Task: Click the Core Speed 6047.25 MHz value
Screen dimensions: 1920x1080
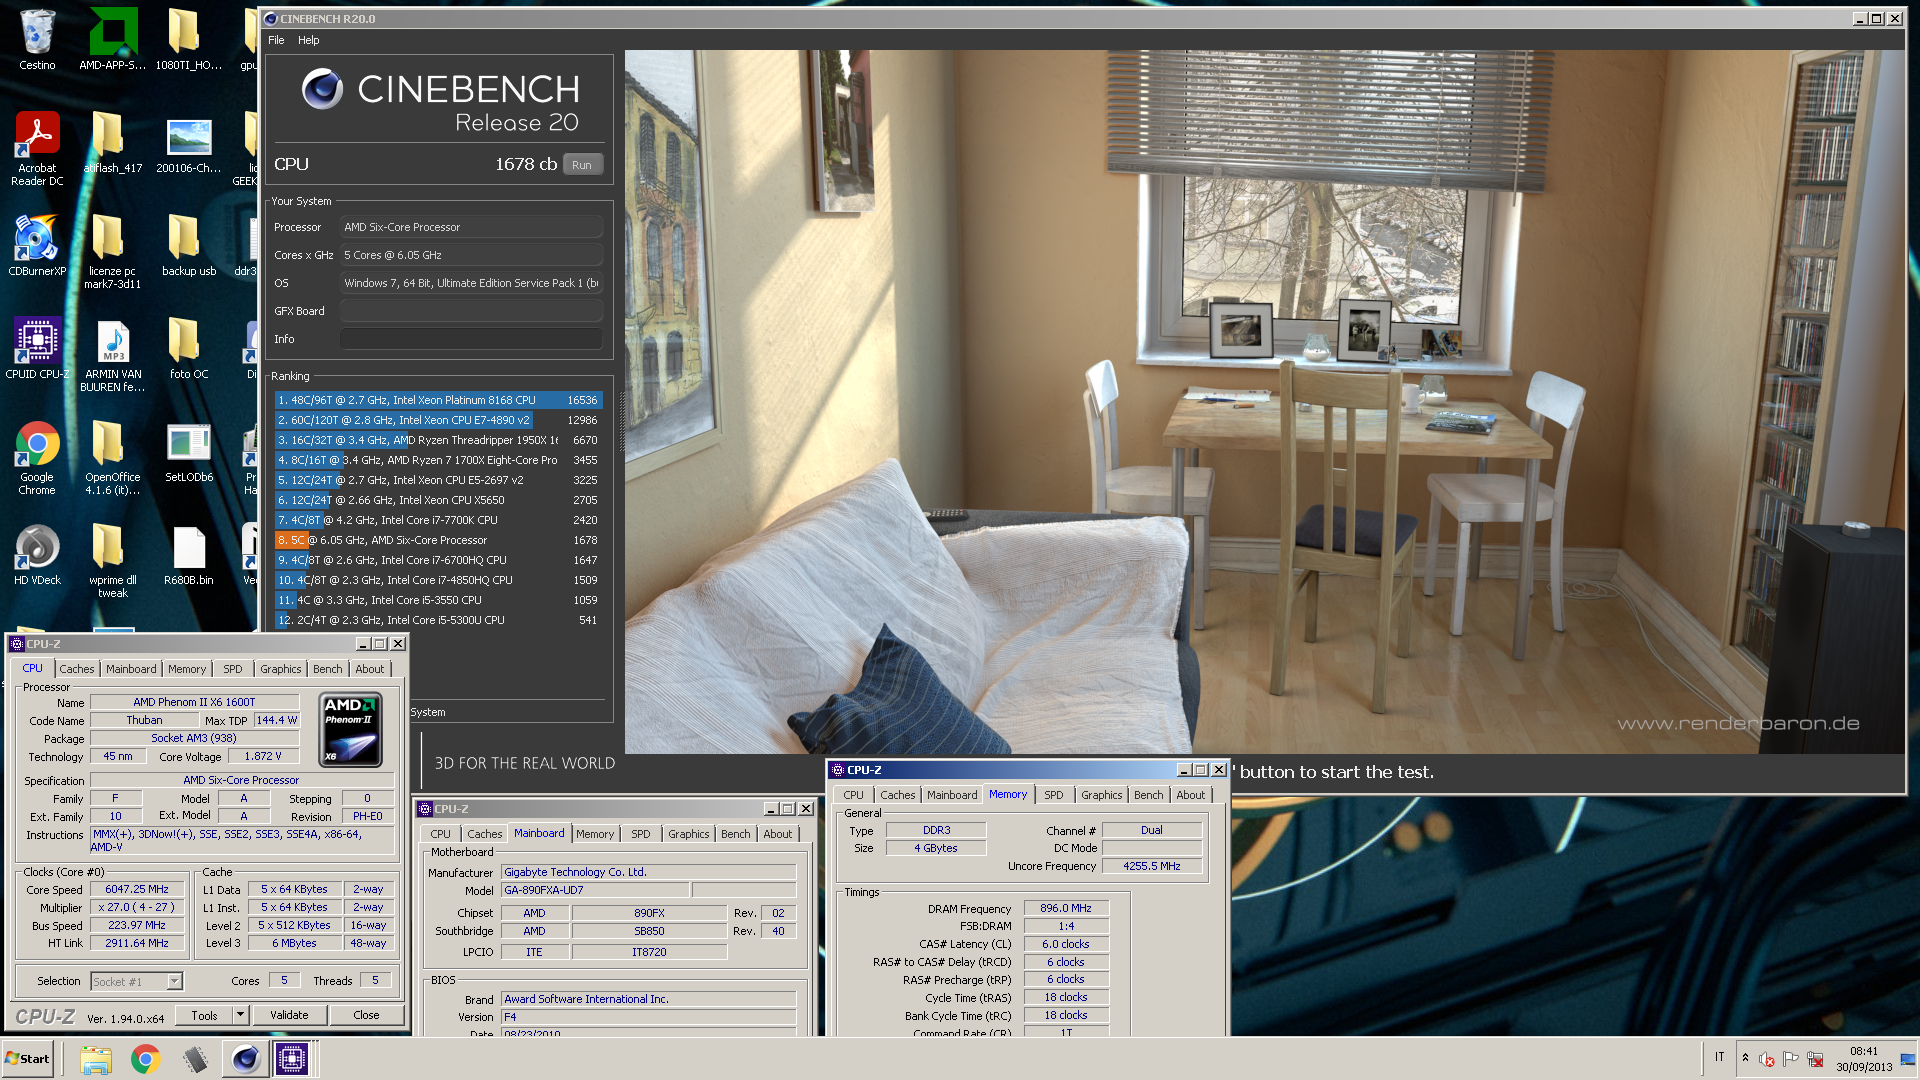Action: [x=137, y=889]
